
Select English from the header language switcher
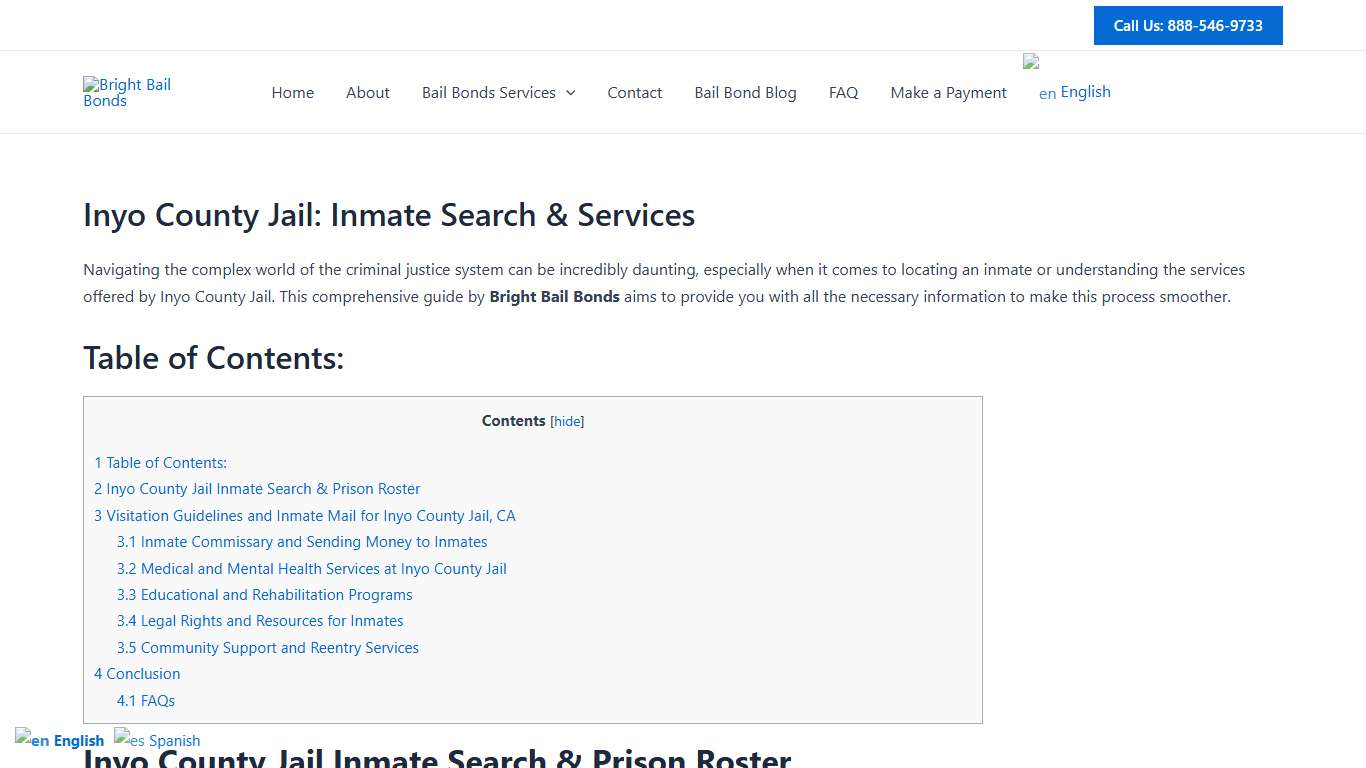click(1084, 91)
